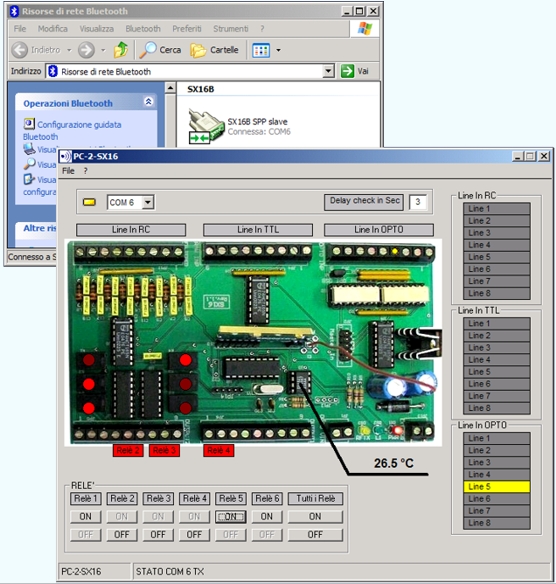The width and height of the screenshot is (556, 584).
Task: Click the Line In RC header button
Action: pyautogui.click(x=131, y=230)
